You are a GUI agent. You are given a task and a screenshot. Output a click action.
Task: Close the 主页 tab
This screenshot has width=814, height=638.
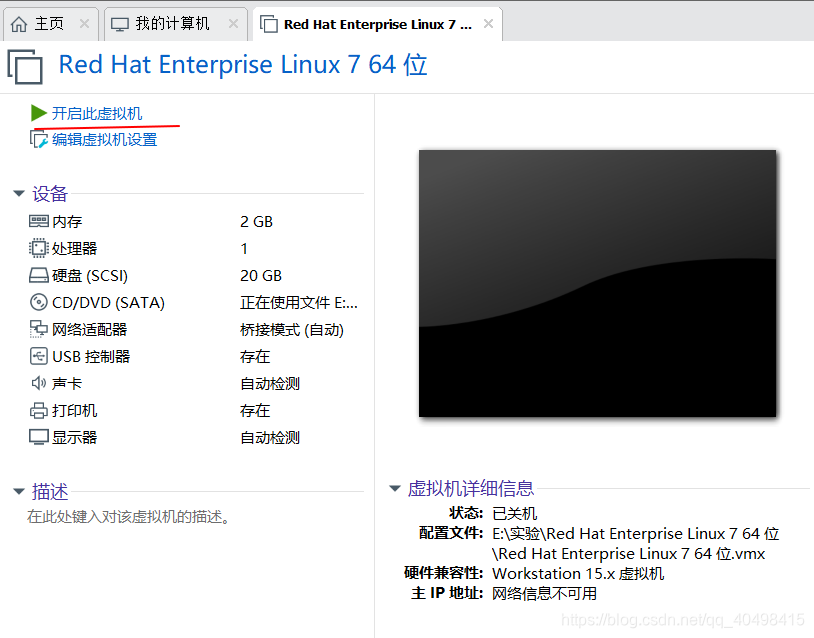click(x=84, y=23)
